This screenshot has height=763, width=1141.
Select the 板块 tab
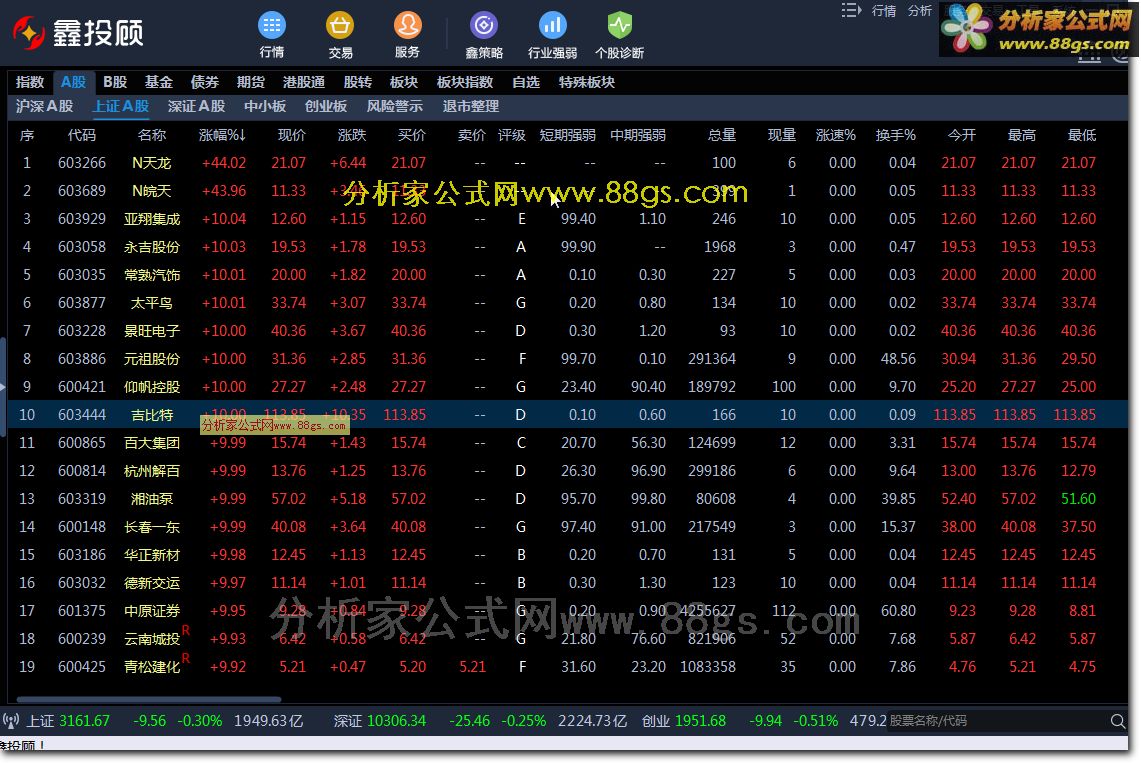pyautogui.click(x=404, y=82)
